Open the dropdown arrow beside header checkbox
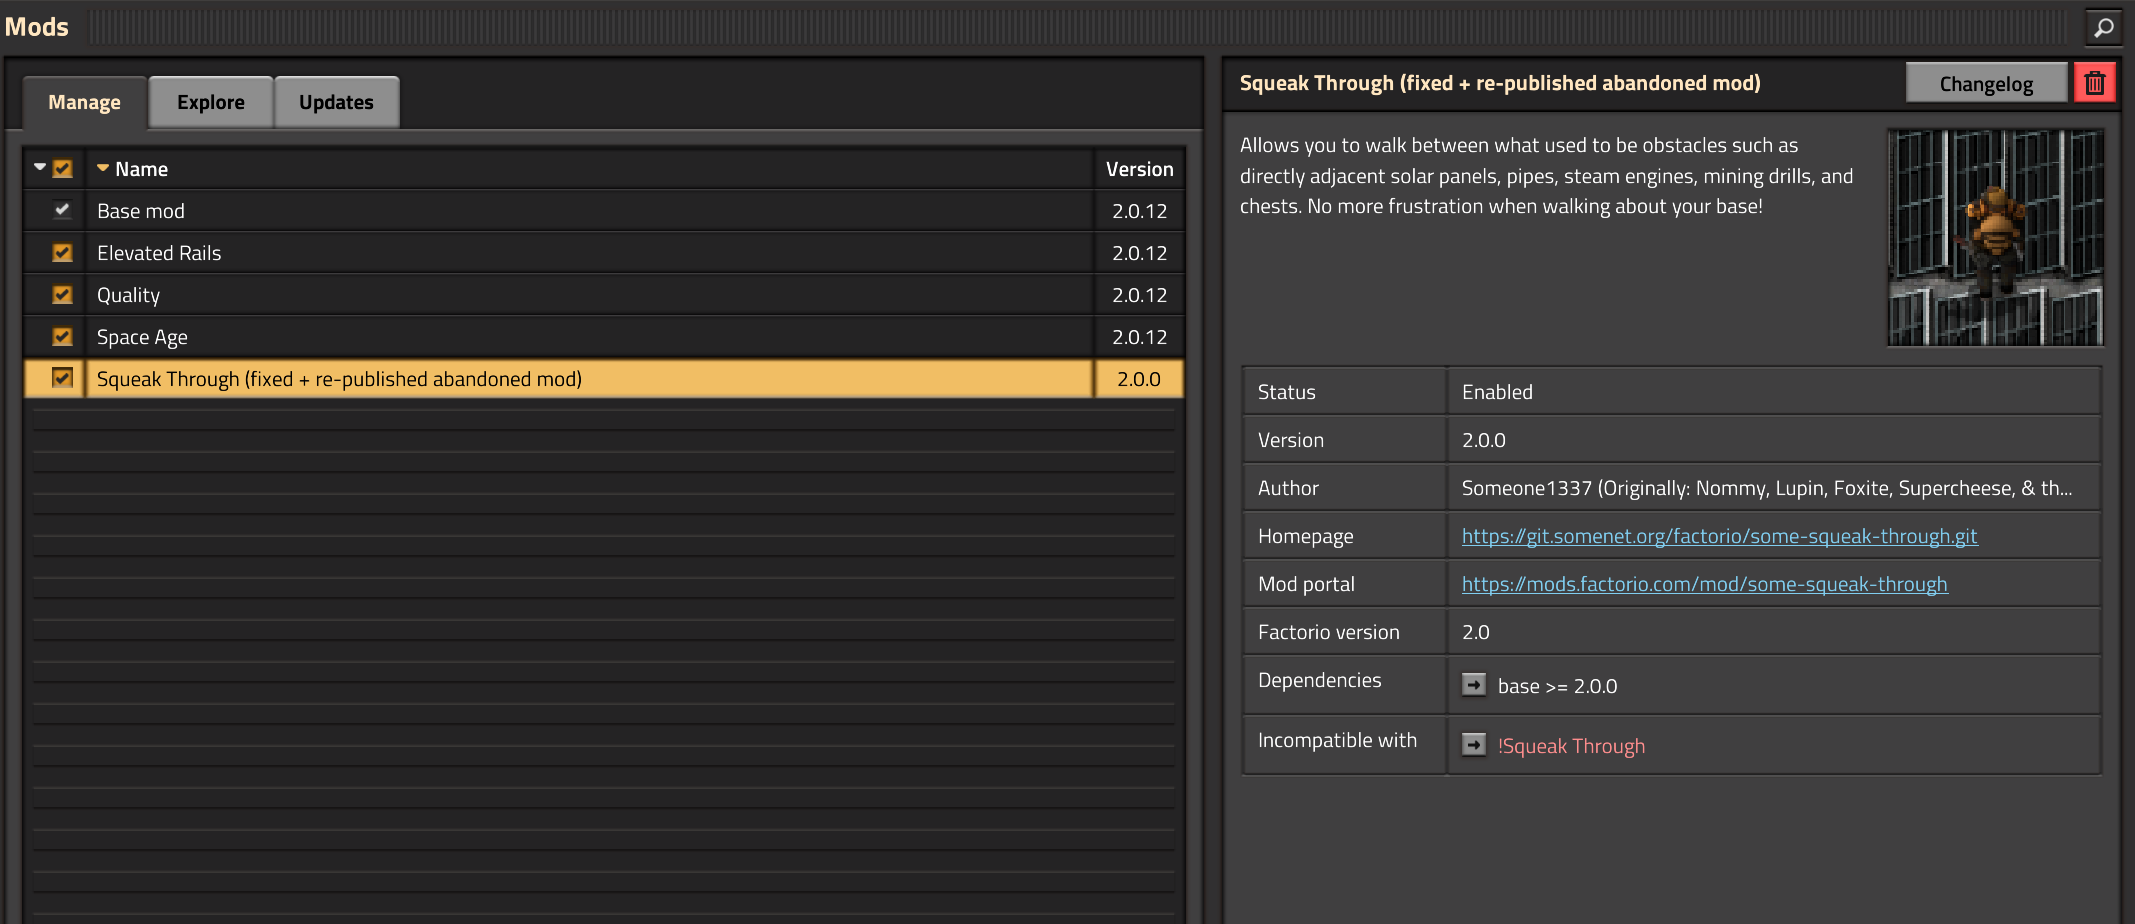2135x924 pixels. [x=40, y=167]
